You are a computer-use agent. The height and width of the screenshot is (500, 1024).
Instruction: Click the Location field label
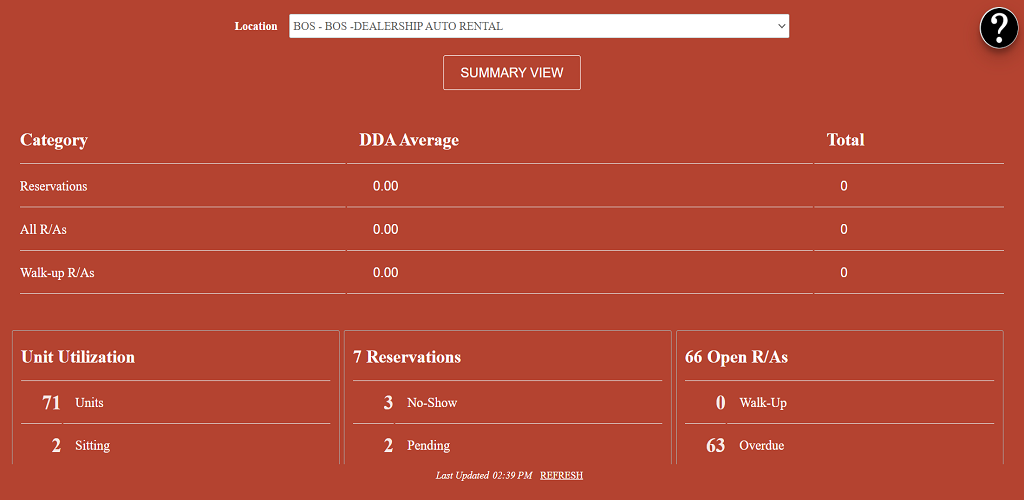click(x=256, y=26)
